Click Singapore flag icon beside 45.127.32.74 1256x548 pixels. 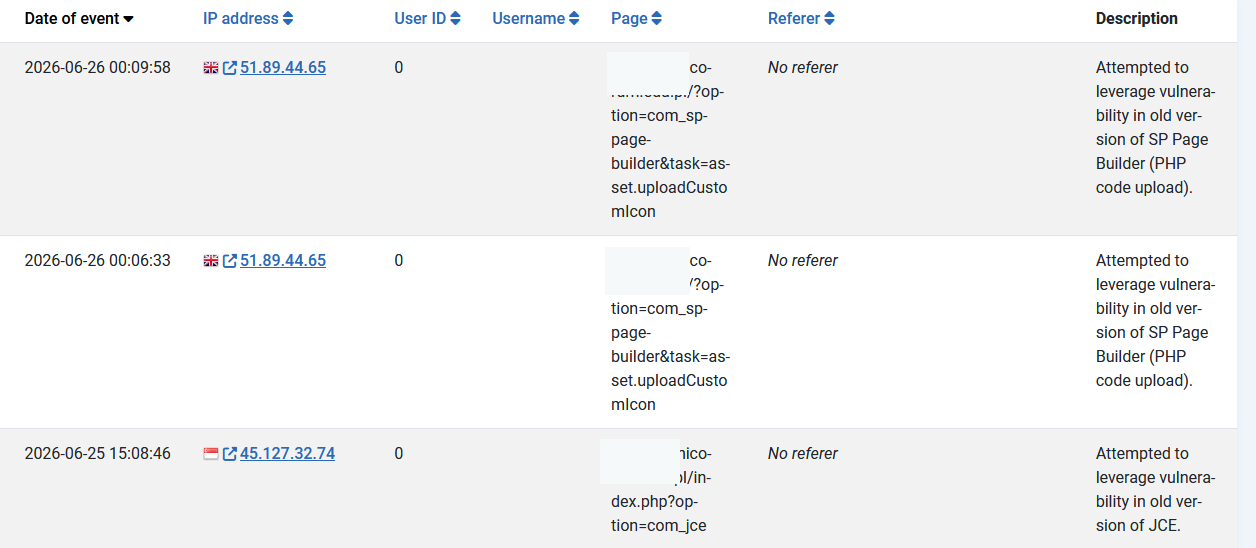tap(211, 454)
